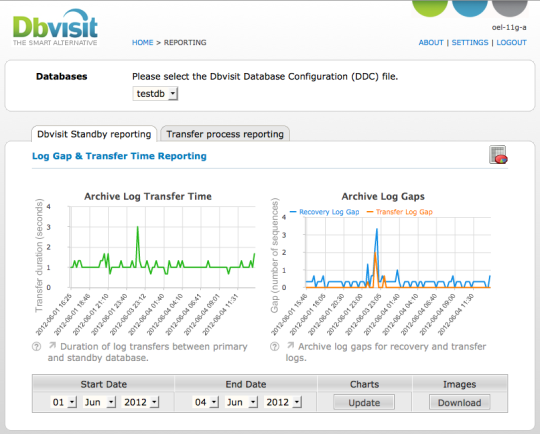Click the Images column header

459,384
